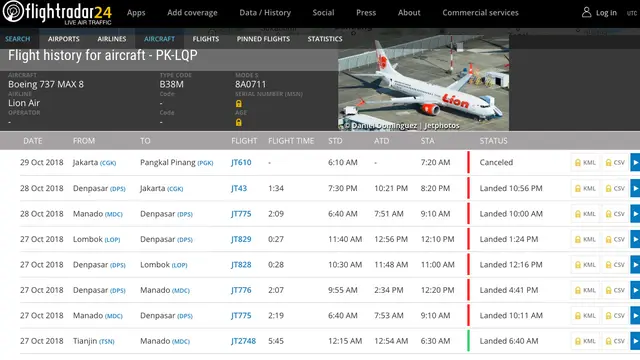Play back the JT610 canceled flight
Image resolution: width=640 pixels, height=360 pixels.
(635, 162)
